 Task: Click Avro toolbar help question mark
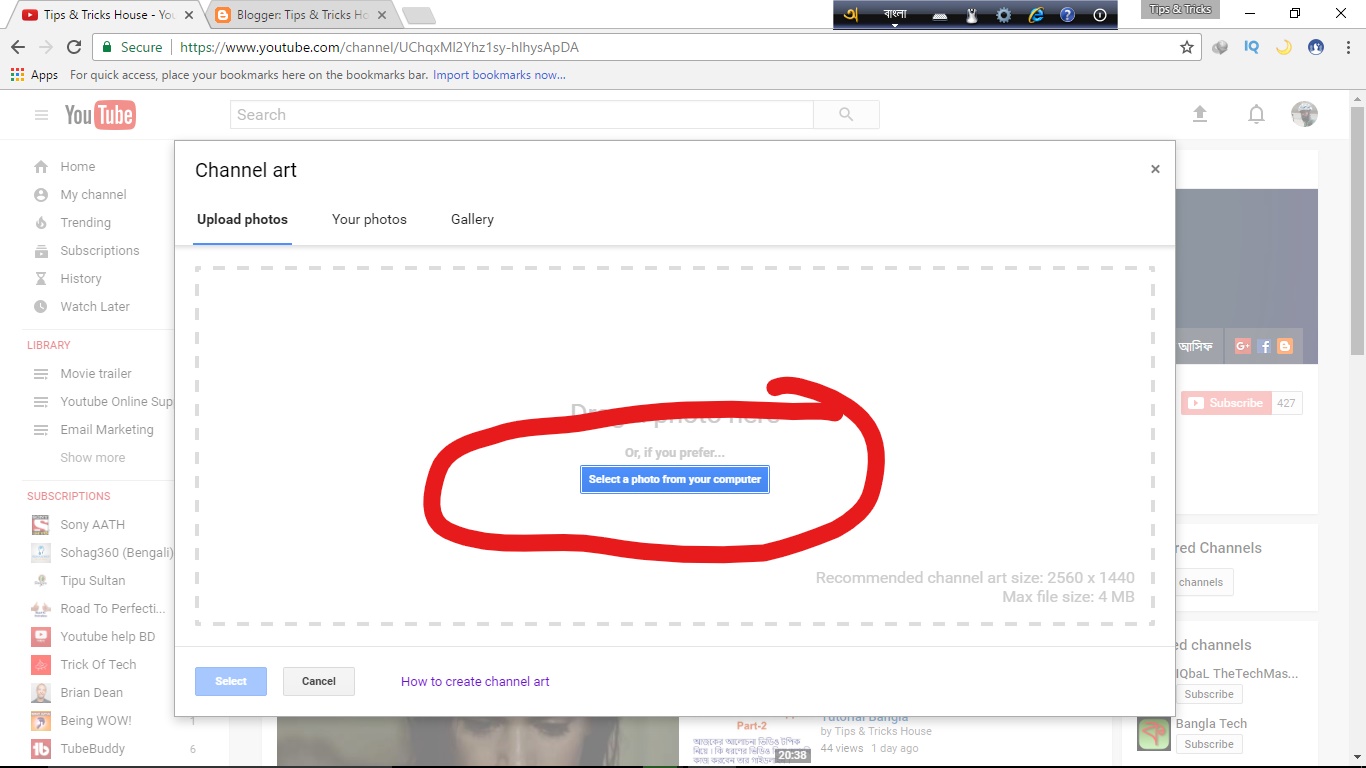click(1067, 15)
